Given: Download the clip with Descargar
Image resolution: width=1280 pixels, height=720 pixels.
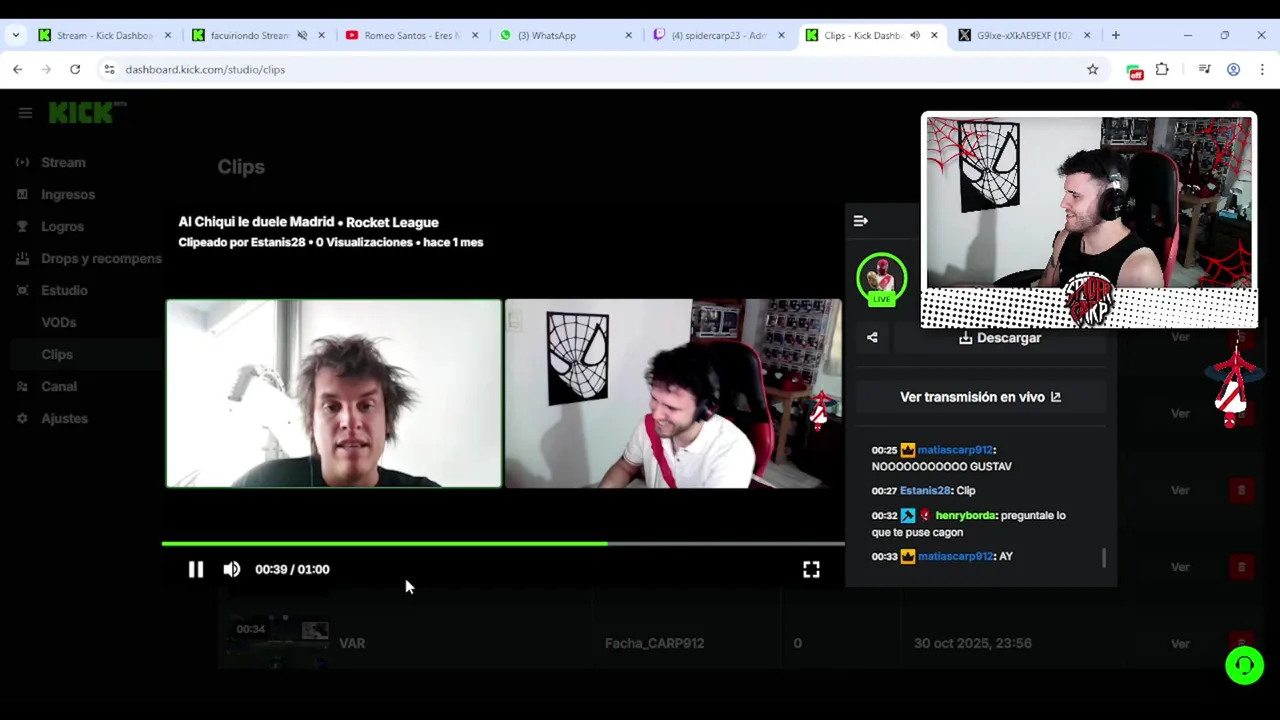Looking at the screenshot, I should click(1000, 338).
